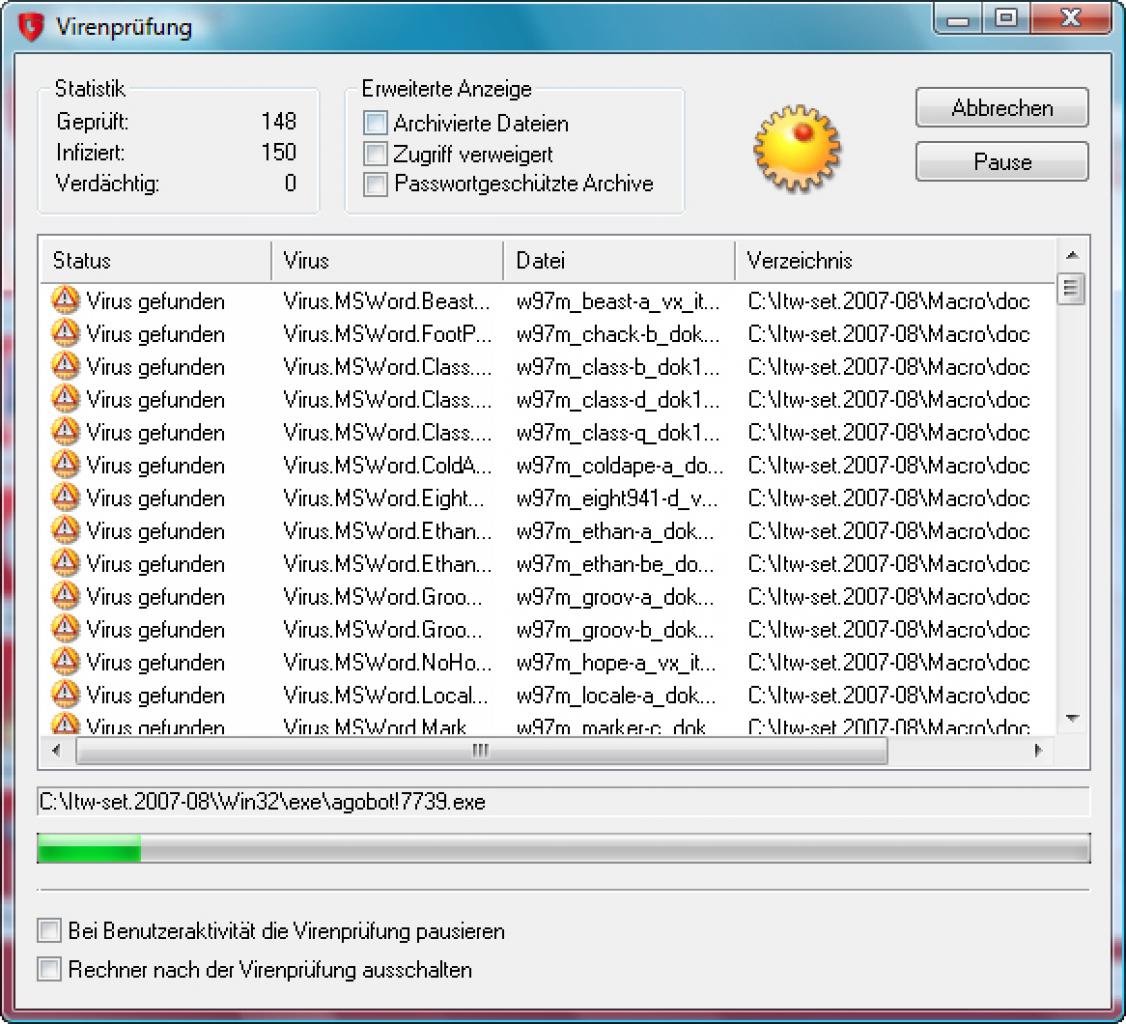Viewport: 1126px width, 1024px height.
Task: Click the vertical scrollbar up arrow
Action: pos(1072,255)
